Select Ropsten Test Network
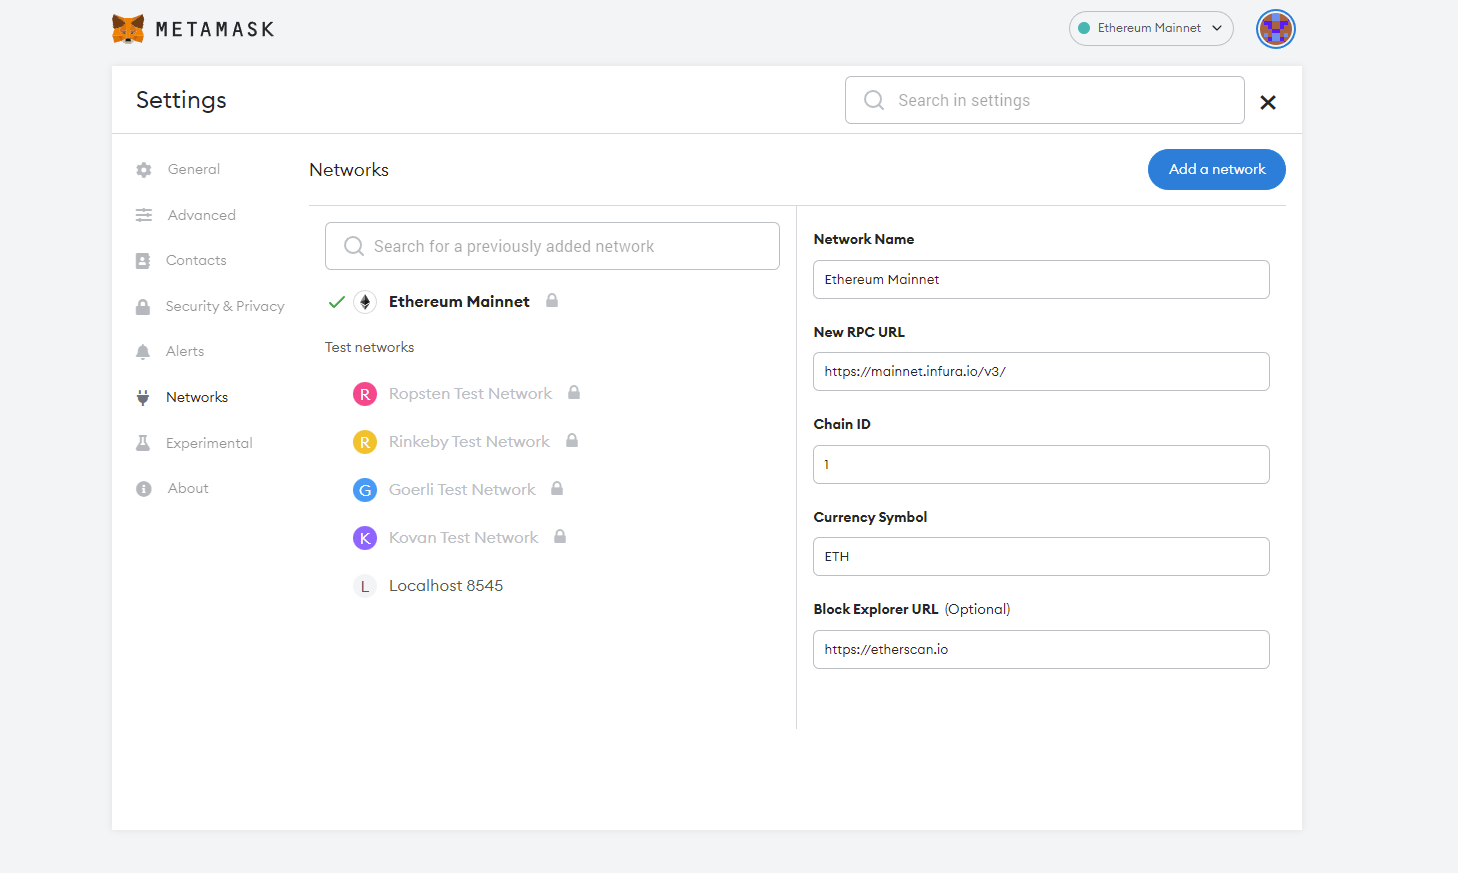Viewport: 1458px width, 873px height. click(x=470, y=394)
